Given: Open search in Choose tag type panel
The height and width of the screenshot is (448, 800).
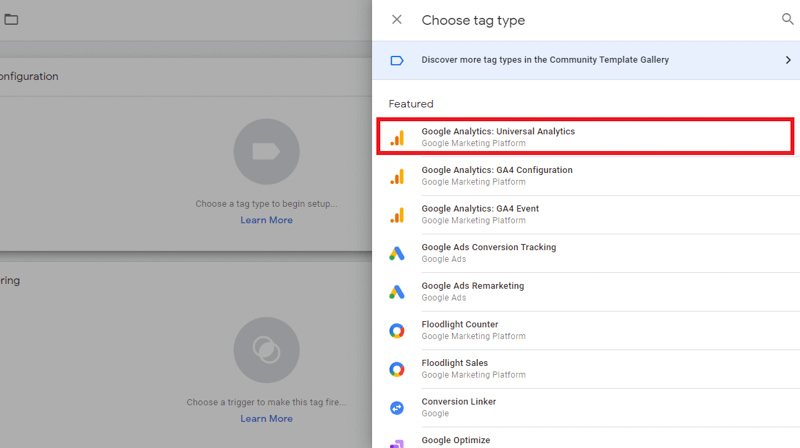Looking at the screenshot, I should 787,19.
